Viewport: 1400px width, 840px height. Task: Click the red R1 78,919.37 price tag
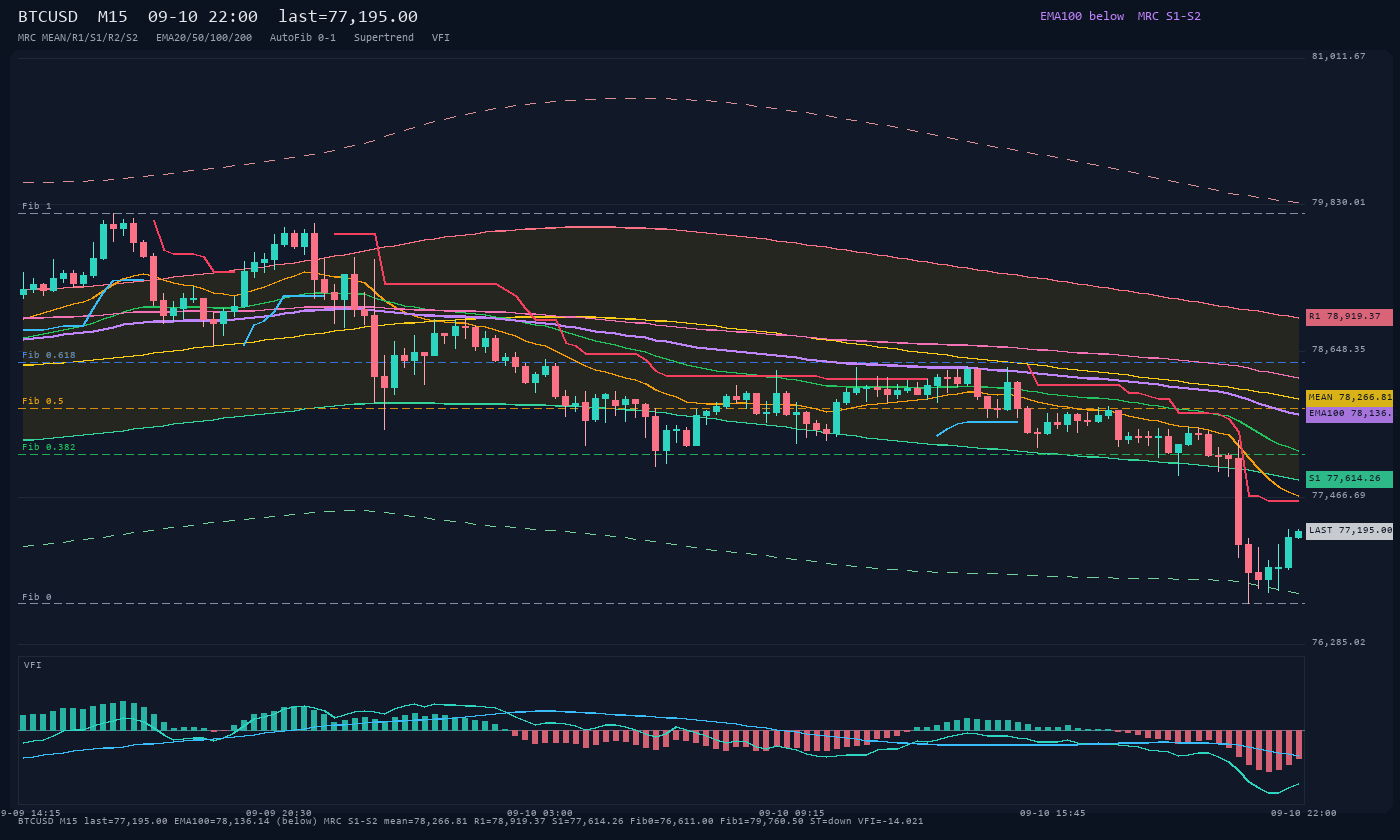(1349, 317)
